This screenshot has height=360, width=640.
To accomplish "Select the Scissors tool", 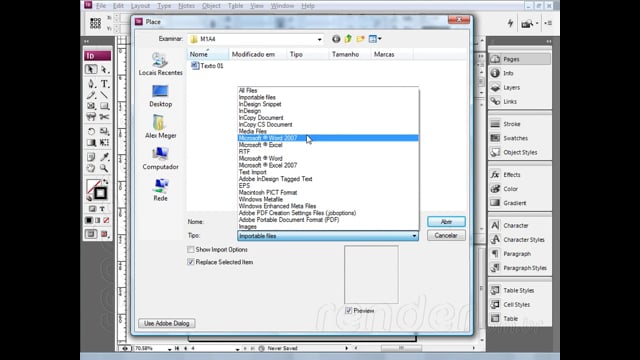I will 104,117.
